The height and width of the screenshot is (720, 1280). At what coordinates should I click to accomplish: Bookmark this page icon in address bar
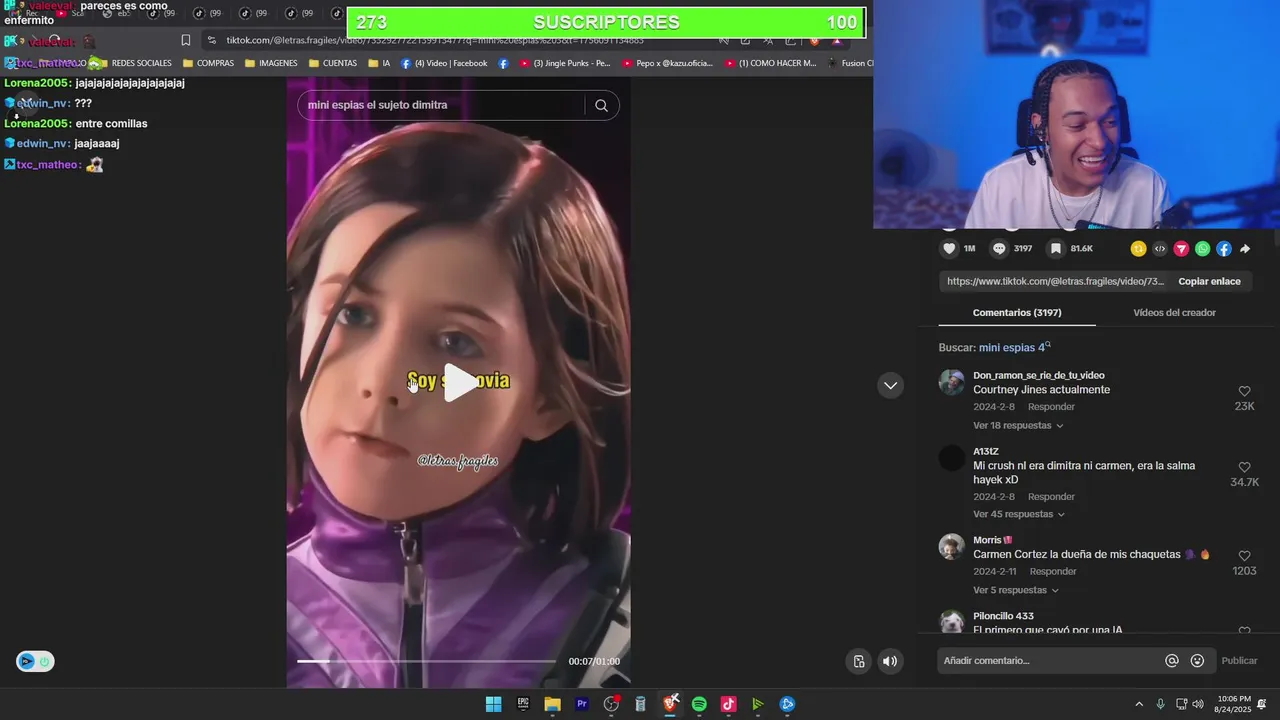185,40
